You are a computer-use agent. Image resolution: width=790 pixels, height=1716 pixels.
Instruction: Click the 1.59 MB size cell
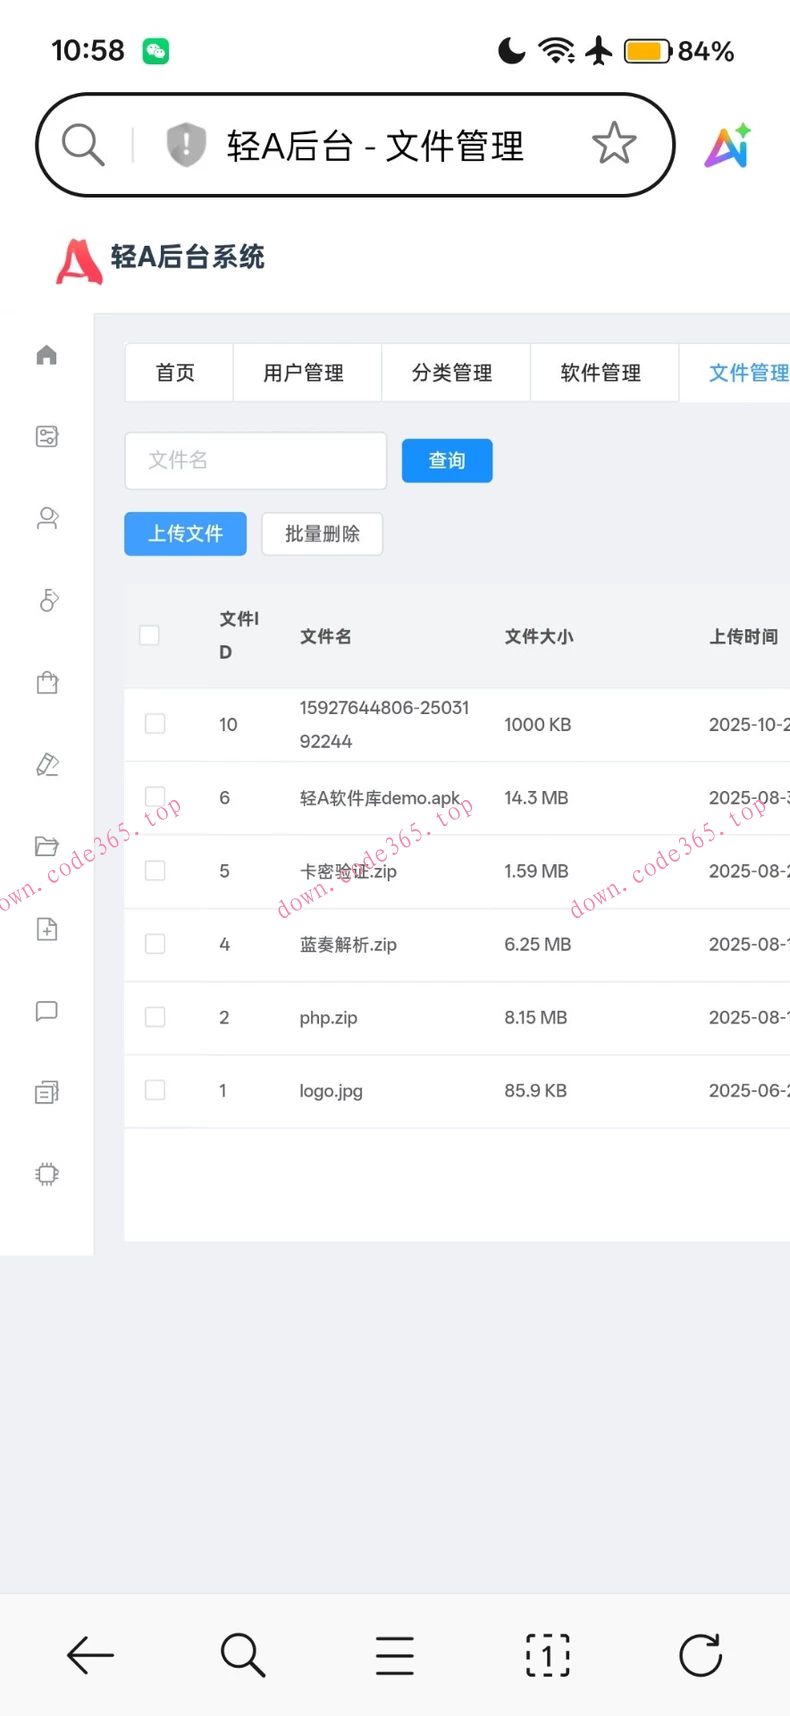click(536, 871)
